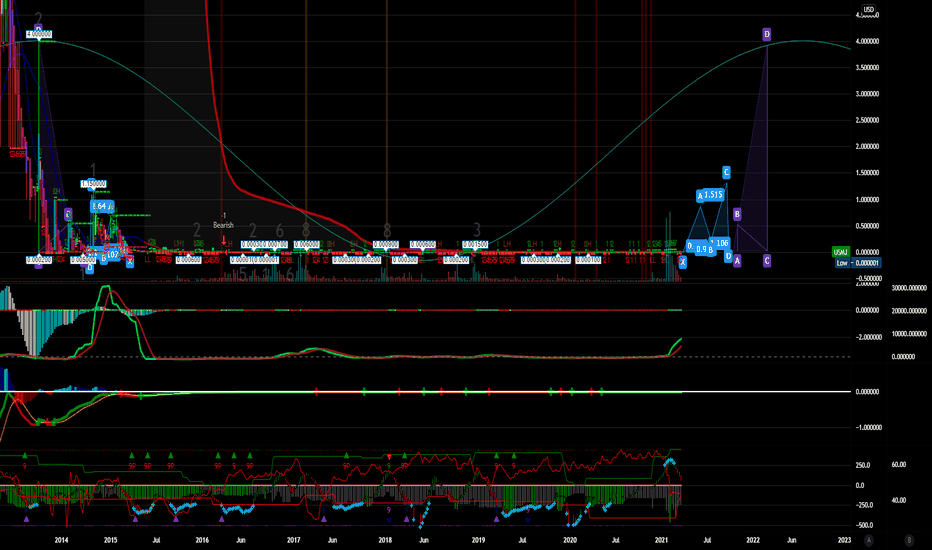Click the 2022 label on time axis
932x550 pixels.
[x=753, y=540]
